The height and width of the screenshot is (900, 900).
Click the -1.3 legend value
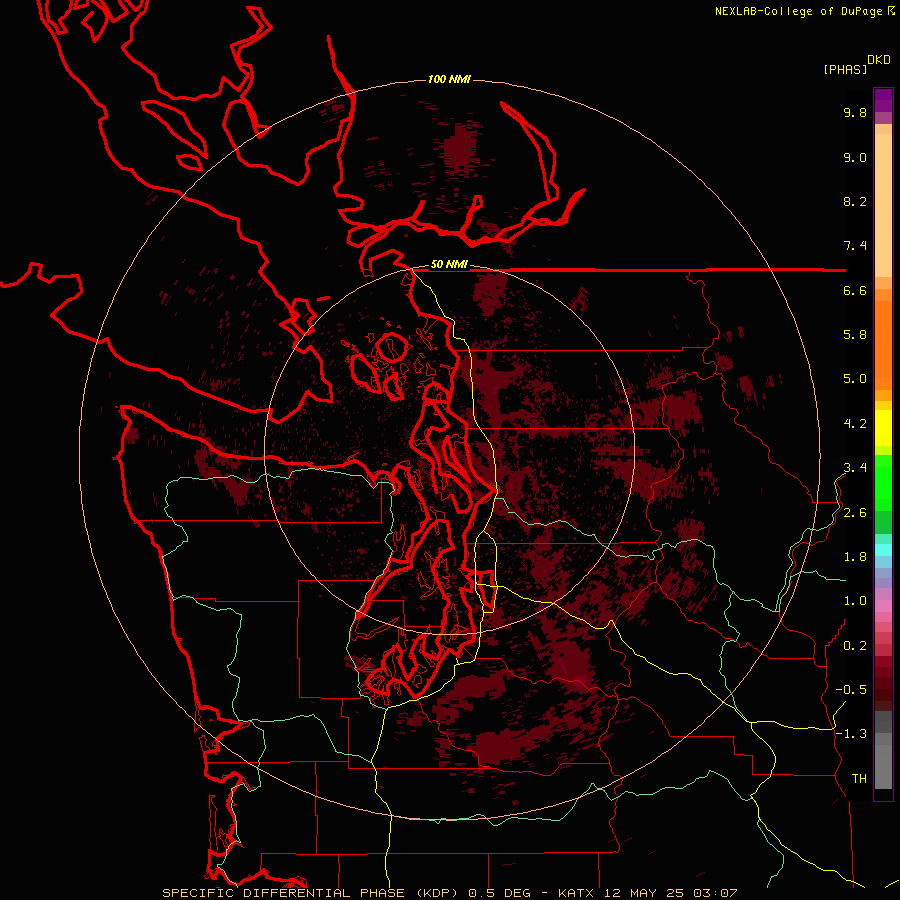tap(851, 735)
